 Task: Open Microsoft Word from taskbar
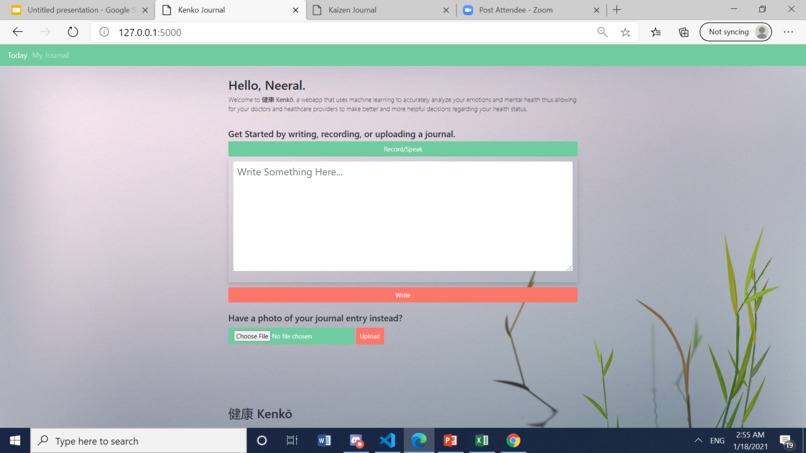pos(324,441)
